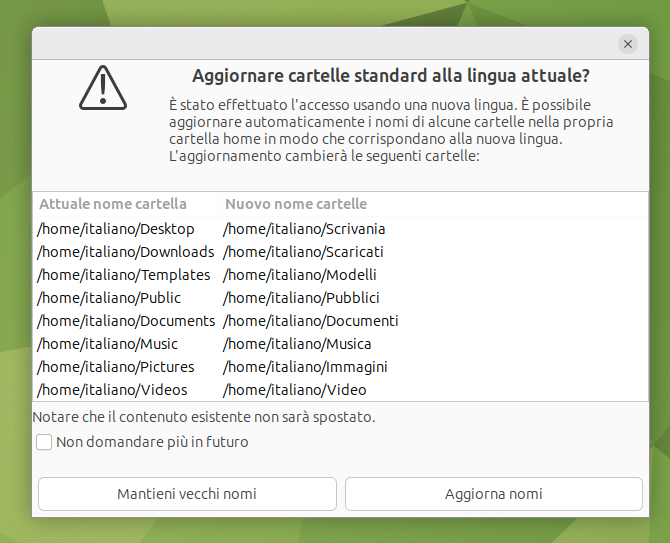Click "Aggiorna nomi" button
The height and width of the screenshot is (543, 670).
pyautogui.click(x=494, y=494)
